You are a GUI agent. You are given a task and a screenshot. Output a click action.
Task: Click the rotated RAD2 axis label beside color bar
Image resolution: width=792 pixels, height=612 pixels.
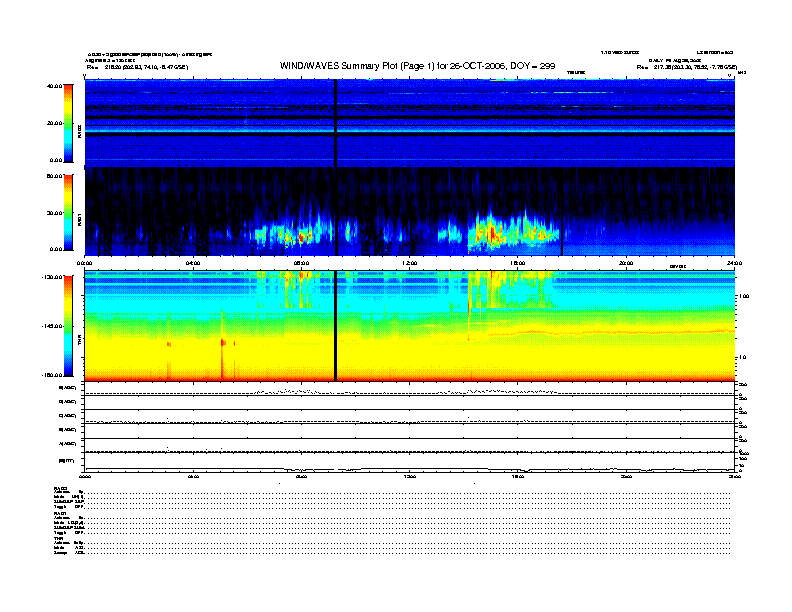tap(79, 131)
